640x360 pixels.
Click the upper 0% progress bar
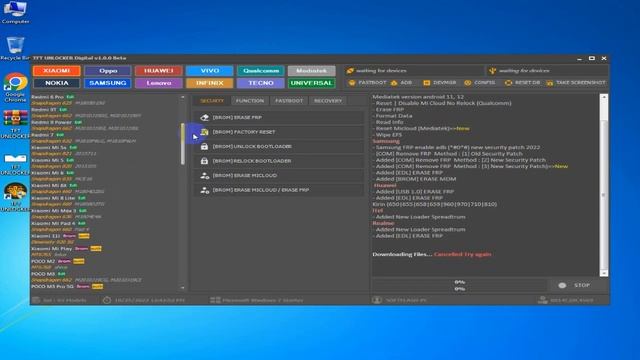460,282
